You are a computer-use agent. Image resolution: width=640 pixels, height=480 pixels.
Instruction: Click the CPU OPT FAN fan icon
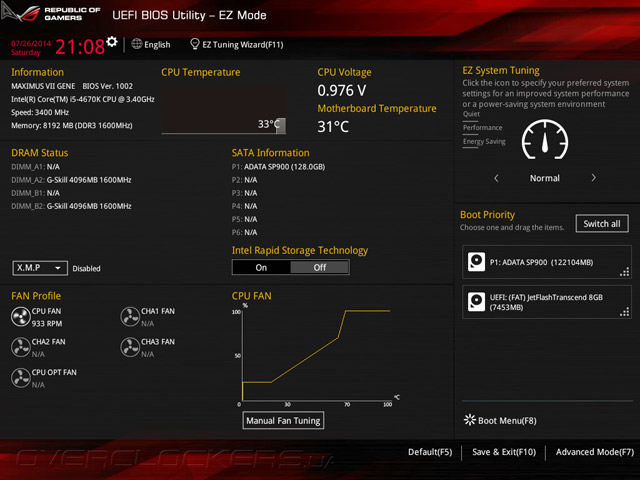point(20,378)
